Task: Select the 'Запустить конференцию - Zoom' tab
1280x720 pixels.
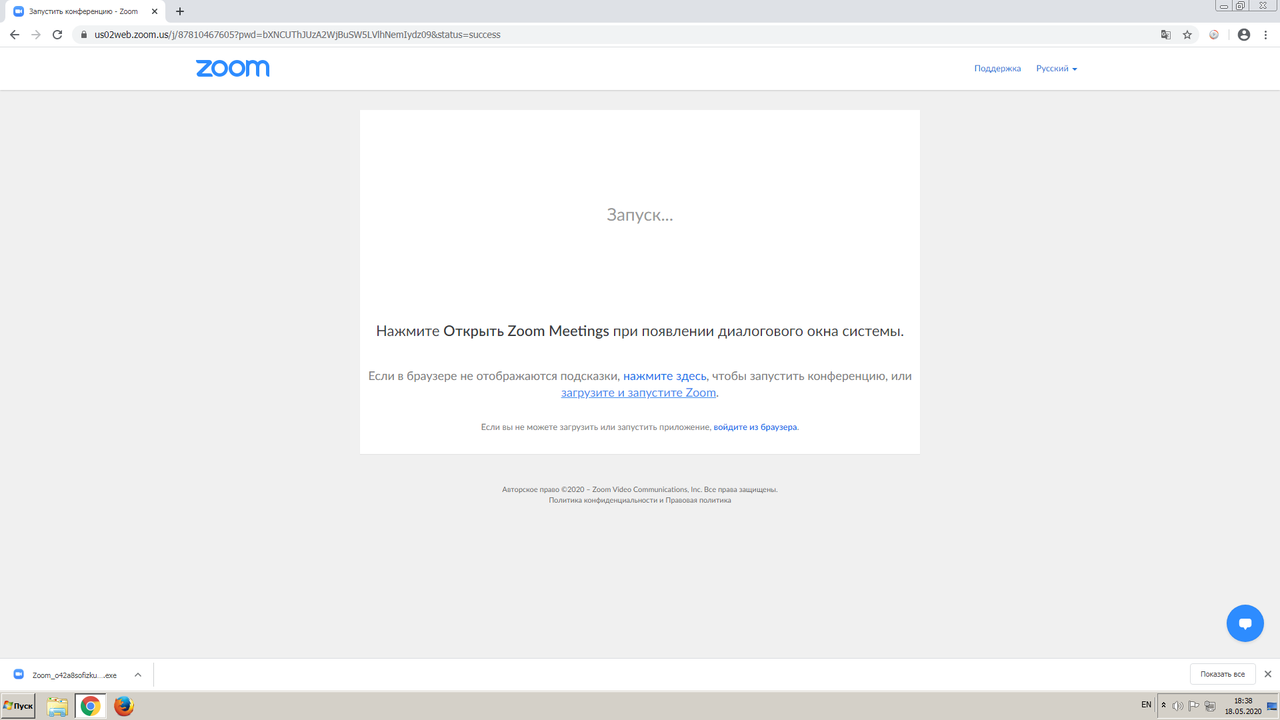Action: coord(85,11)
